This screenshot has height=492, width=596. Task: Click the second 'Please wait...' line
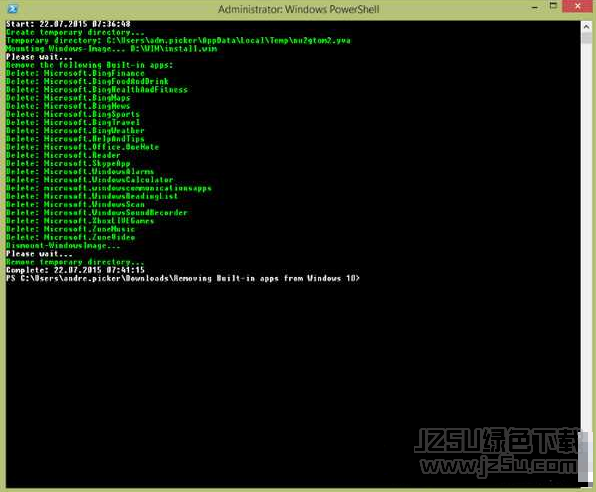click(39, 254)
